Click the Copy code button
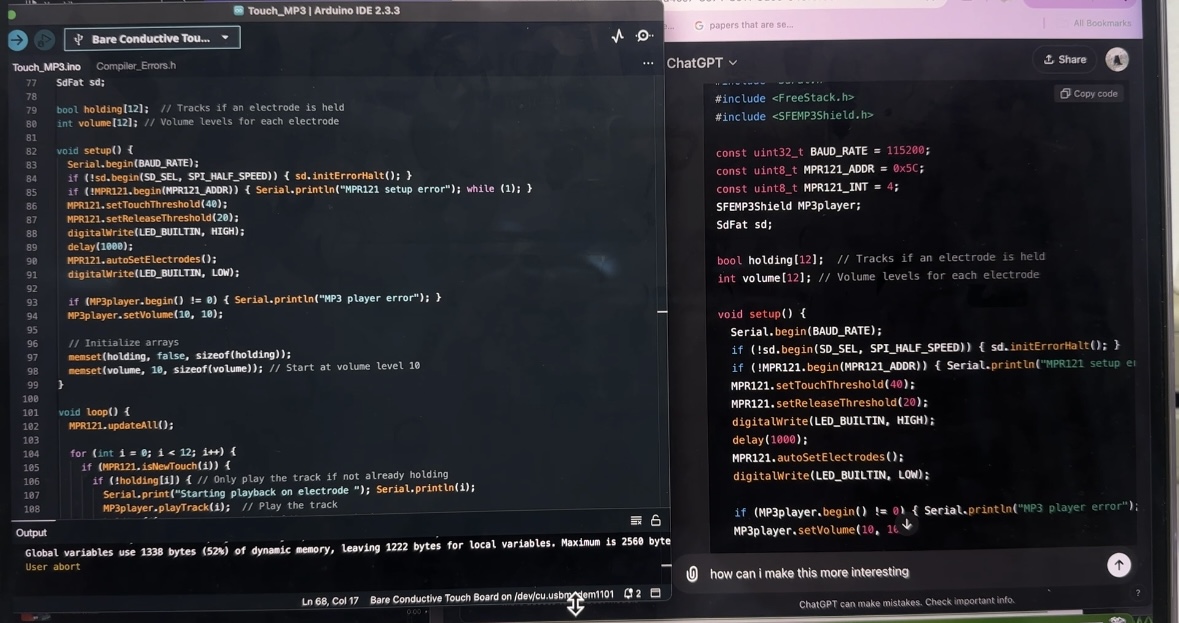This screenshot has width=1179, height=623. click(1089, 94)
